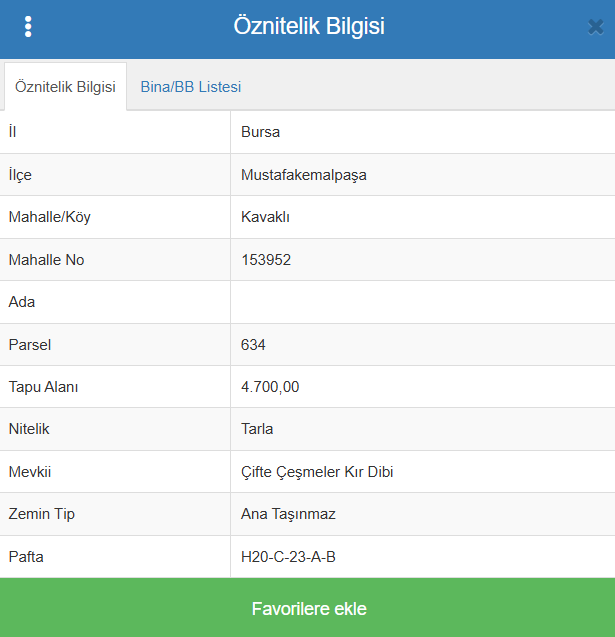Click the Mahalle No value 153952
The height and width of the screenshot is (637, 615).
(x=266, y=260)
